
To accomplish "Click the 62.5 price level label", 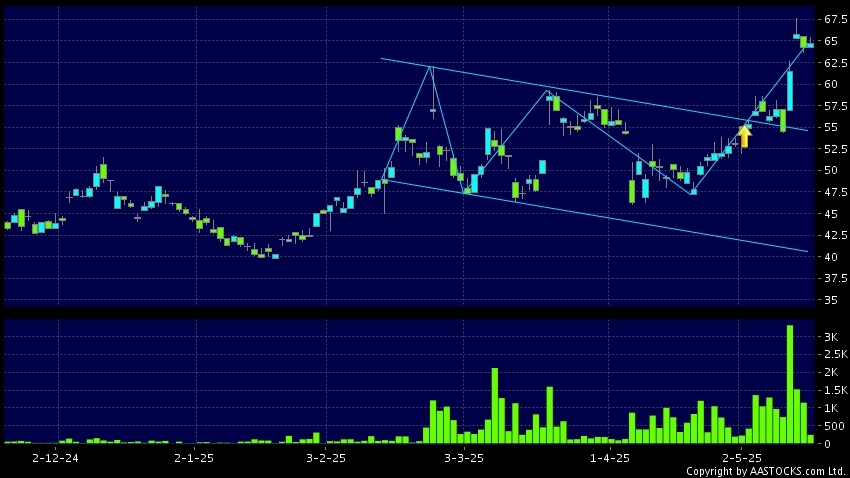I will click(x=835, y=63).
